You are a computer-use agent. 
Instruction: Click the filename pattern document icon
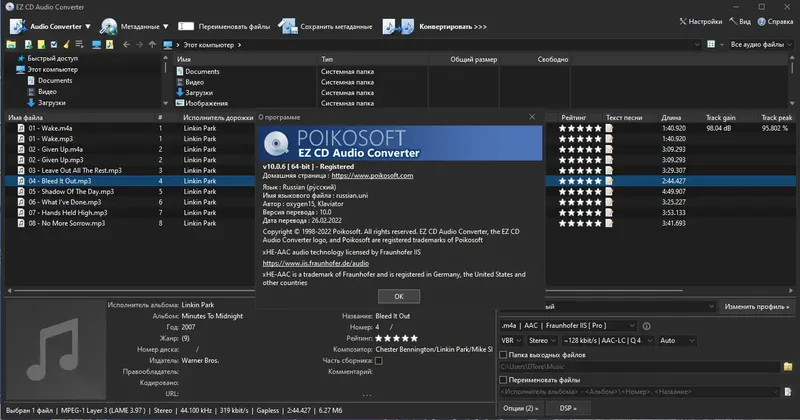point(788,392)
